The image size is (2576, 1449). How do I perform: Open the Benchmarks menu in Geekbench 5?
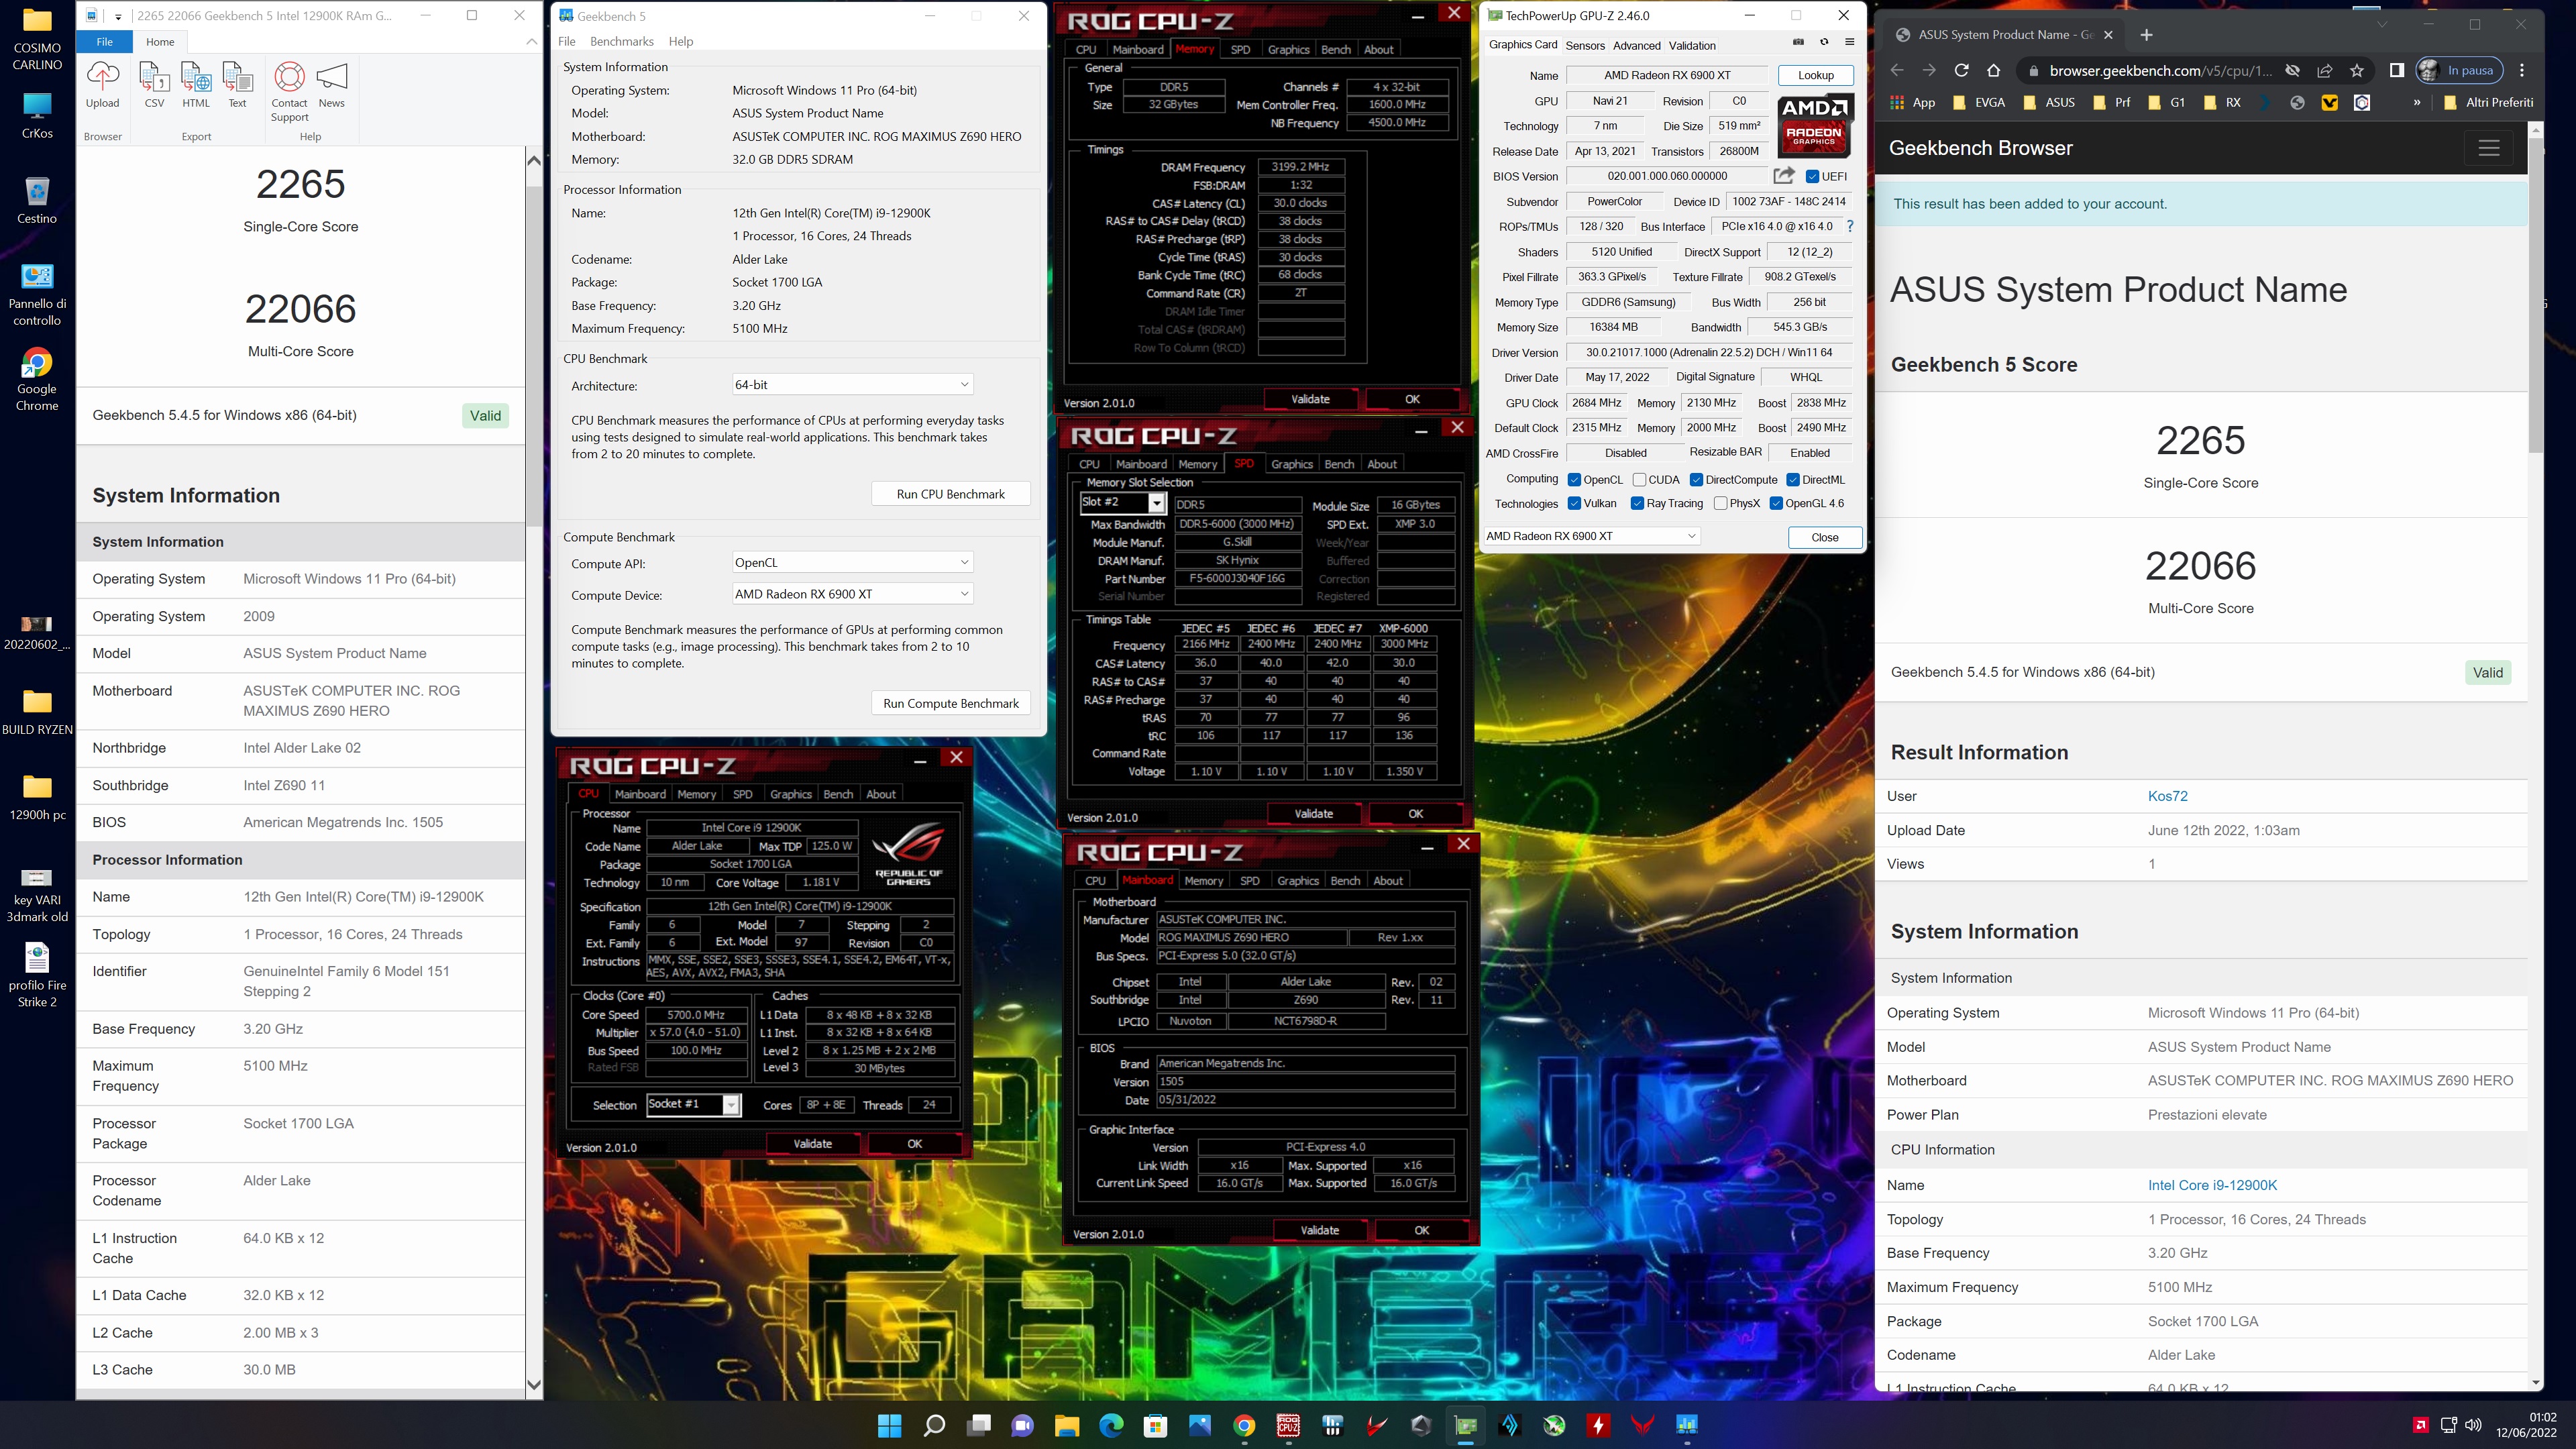tap(621, 41)
